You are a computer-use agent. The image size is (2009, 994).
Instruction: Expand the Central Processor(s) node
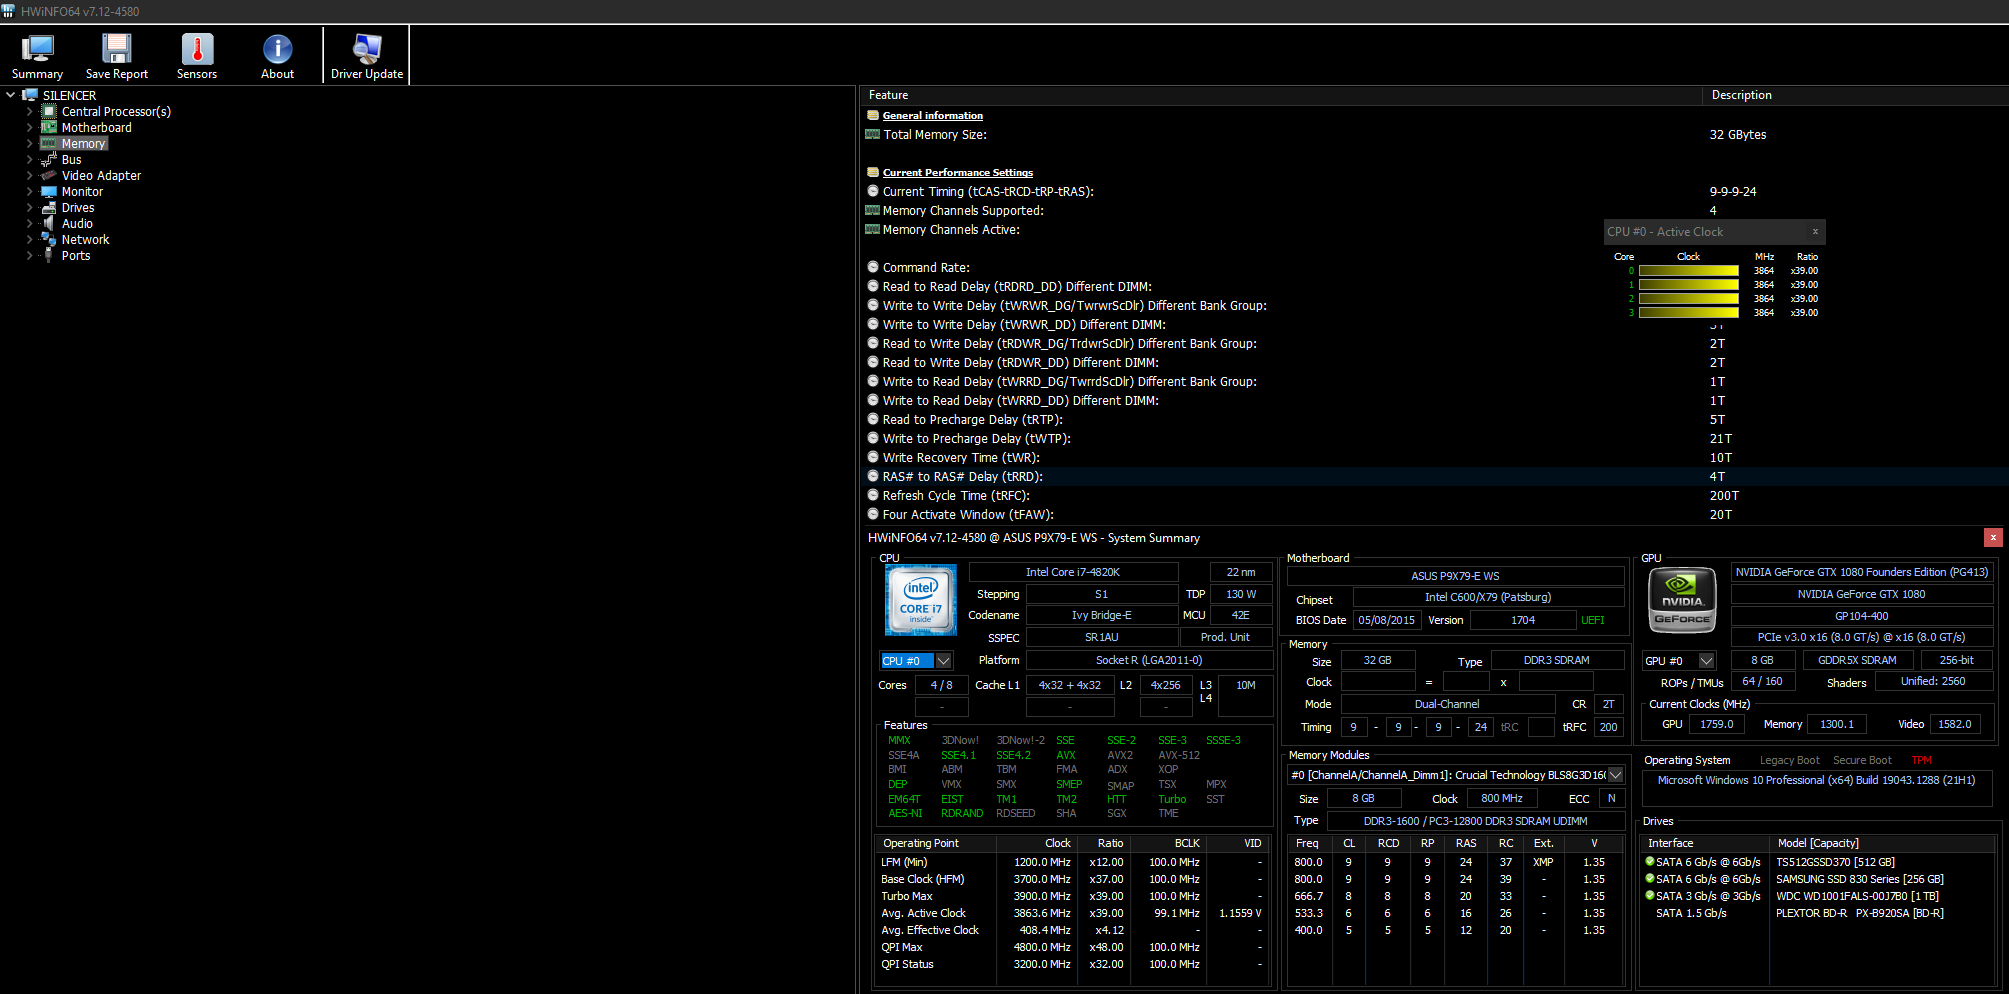(x=30, y=112)
